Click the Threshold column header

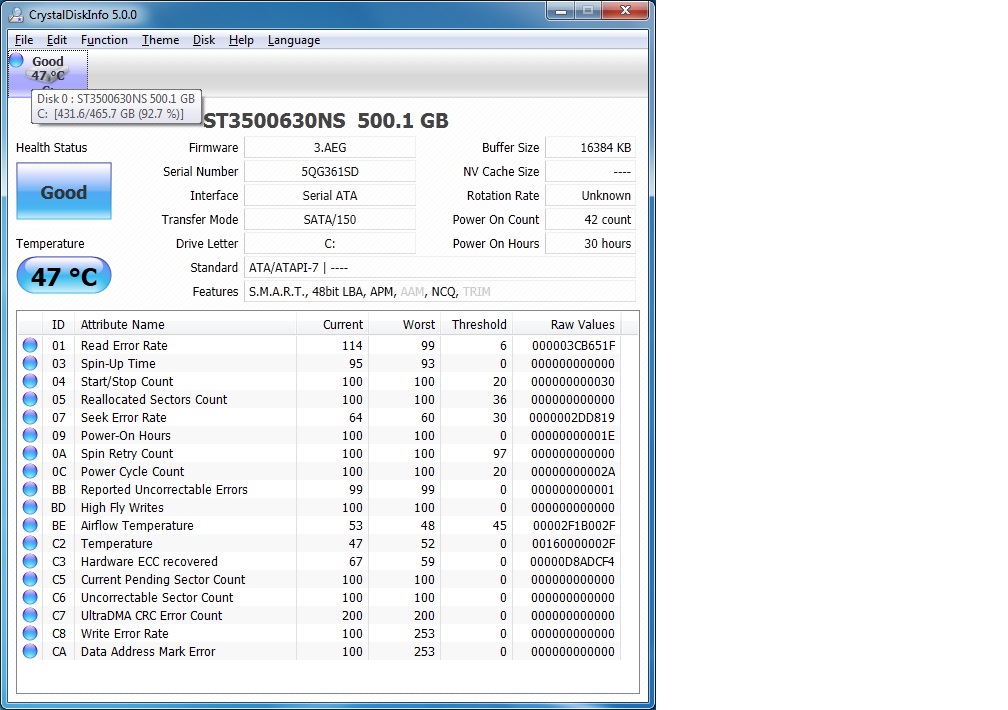[476, 324]
